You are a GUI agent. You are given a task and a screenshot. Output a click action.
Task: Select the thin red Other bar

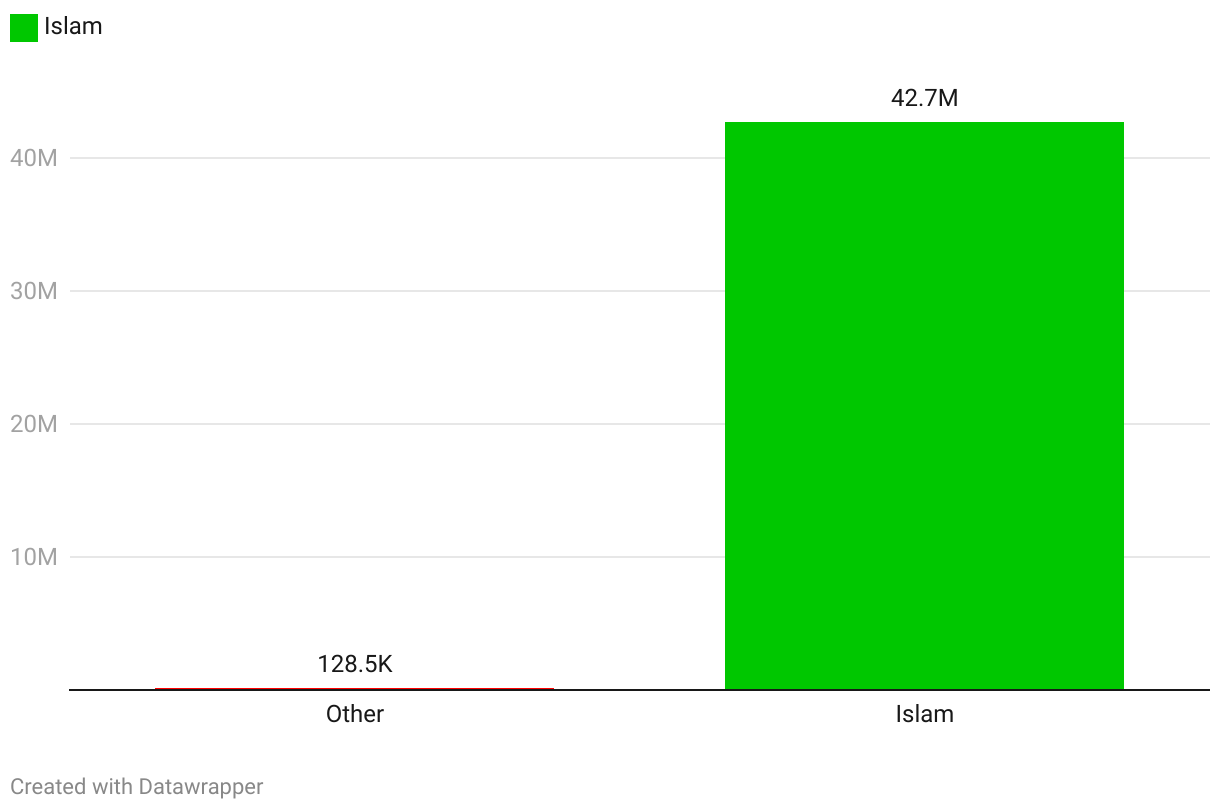(x=354, y=688)
